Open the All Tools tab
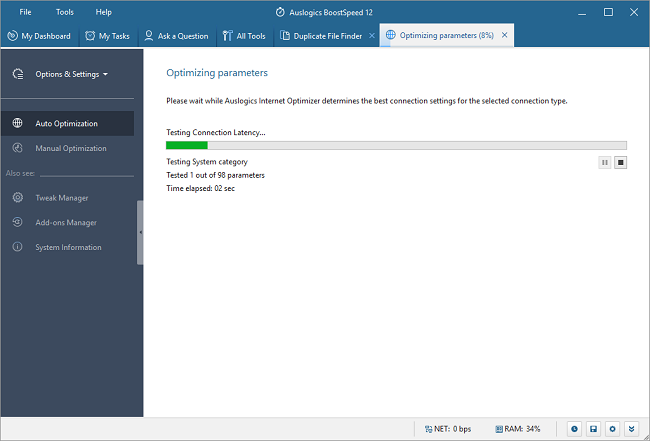This screenshot has height=441, width=650. tap(244, 36)
